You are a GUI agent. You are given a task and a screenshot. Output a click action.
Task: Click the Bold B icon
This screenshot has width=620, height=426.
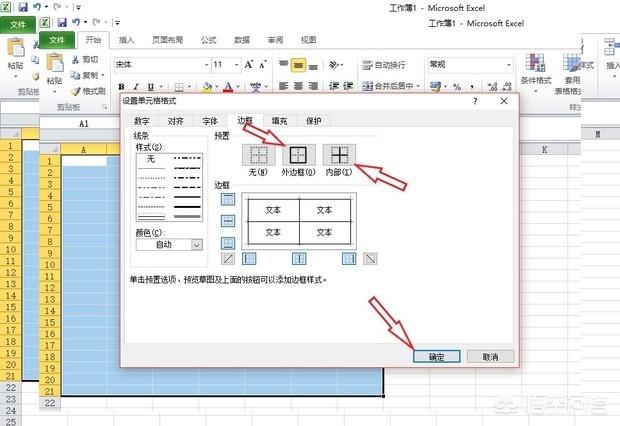tap(121, 88)
